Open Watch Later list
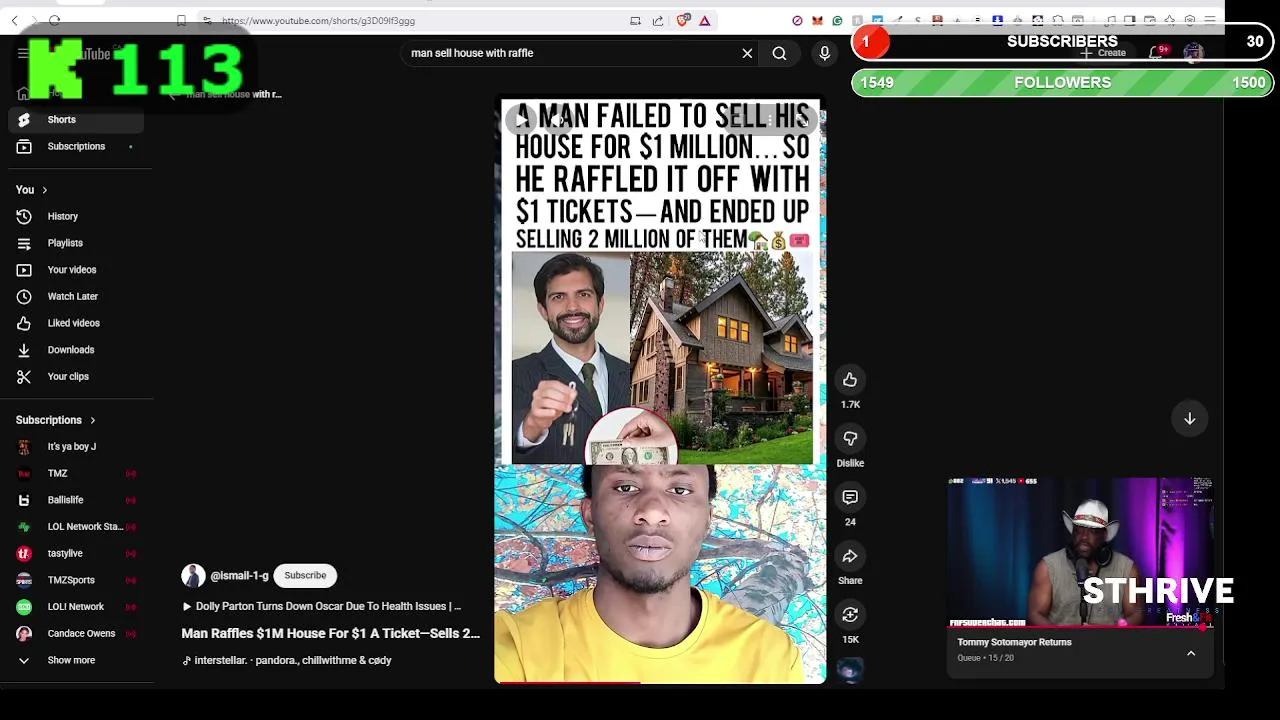 click(76, 297)
